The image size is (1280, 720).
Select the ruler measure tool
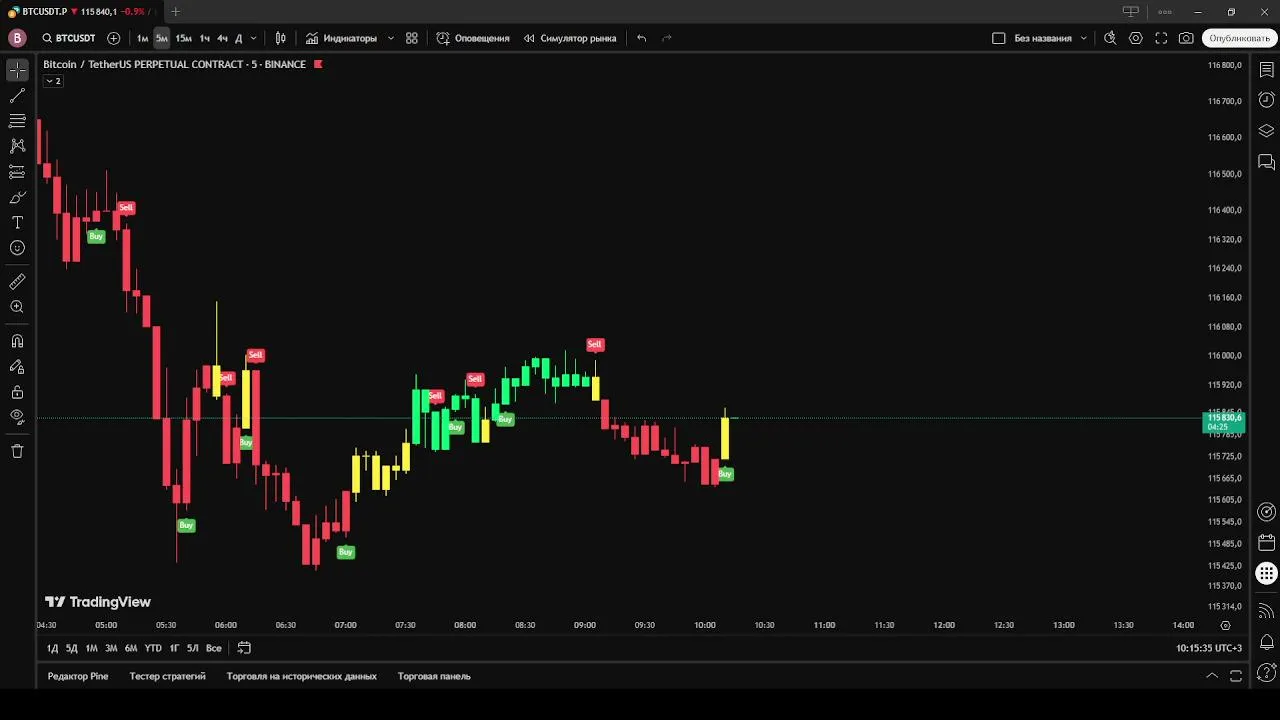point(17,282)
